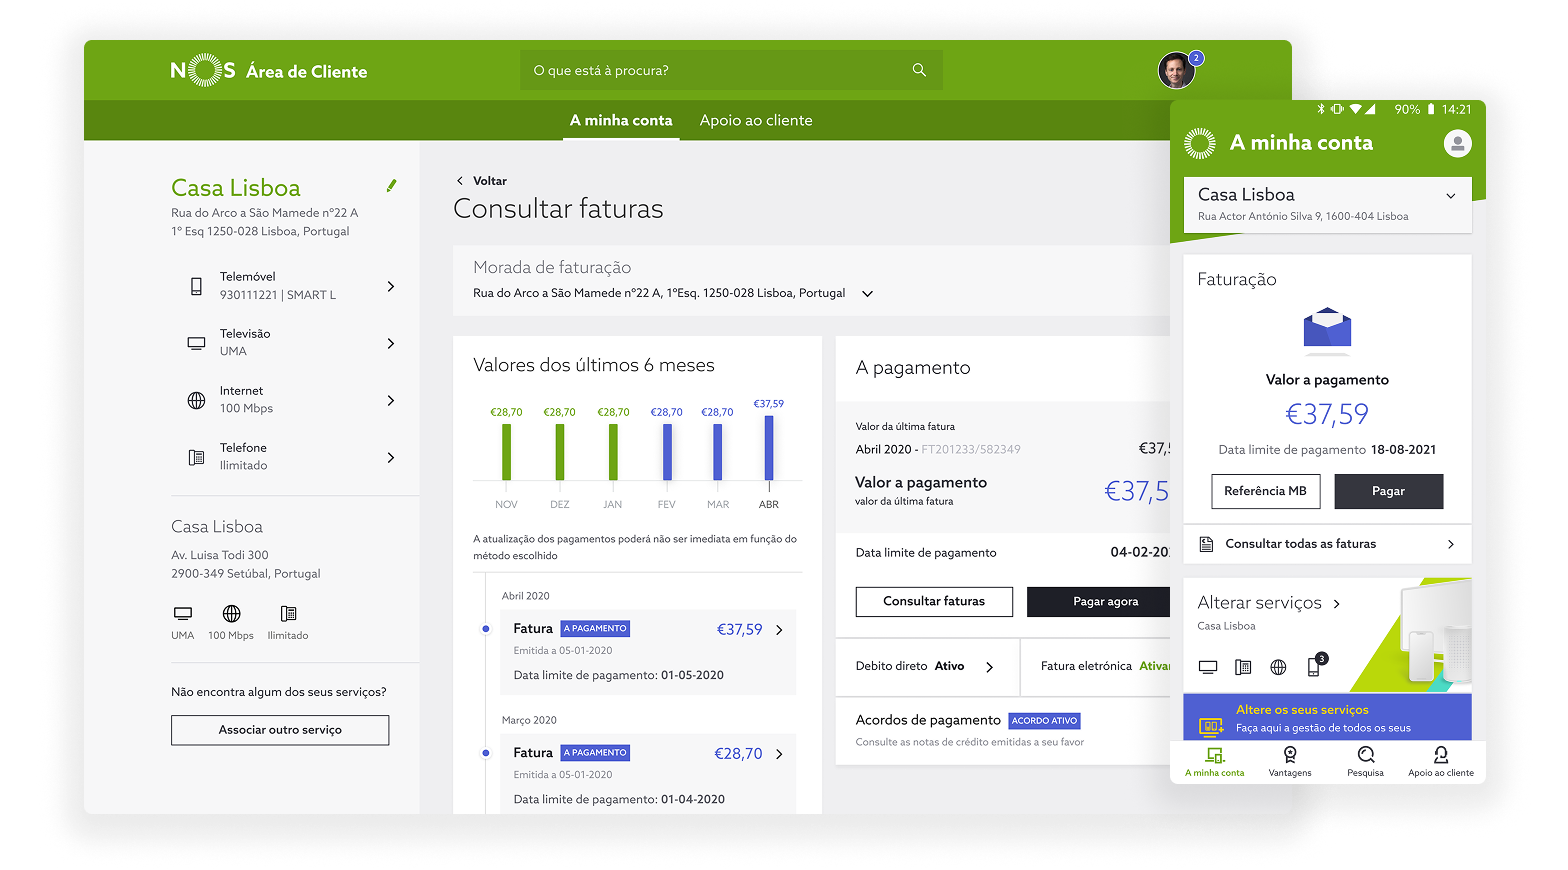The image size is (1568, 870).
Task: Expand the Telefone Ilimitado row chevron
Action: [391, 457]
